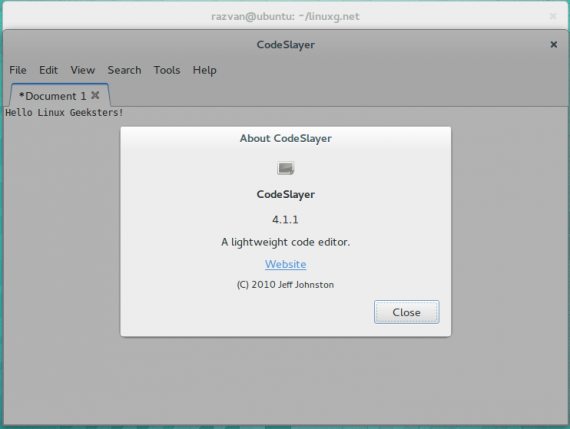Open the Search menu
The width and height of the screenshot is (570, 429).
pyautogui.click(x=124, y=70)
